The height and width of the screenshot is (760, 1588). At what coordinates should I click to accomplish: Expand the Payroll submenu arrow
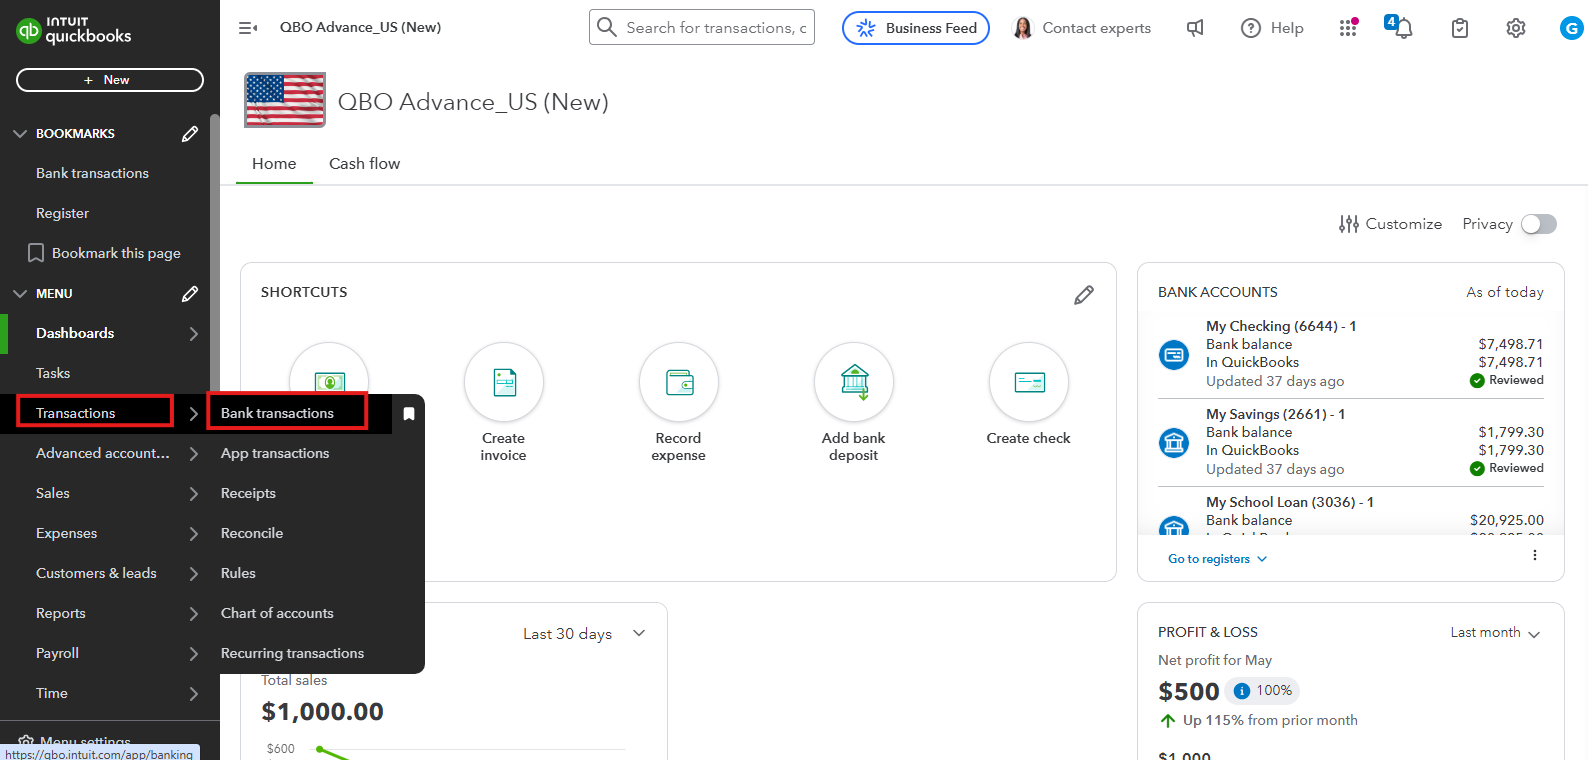tap(194, 653)
